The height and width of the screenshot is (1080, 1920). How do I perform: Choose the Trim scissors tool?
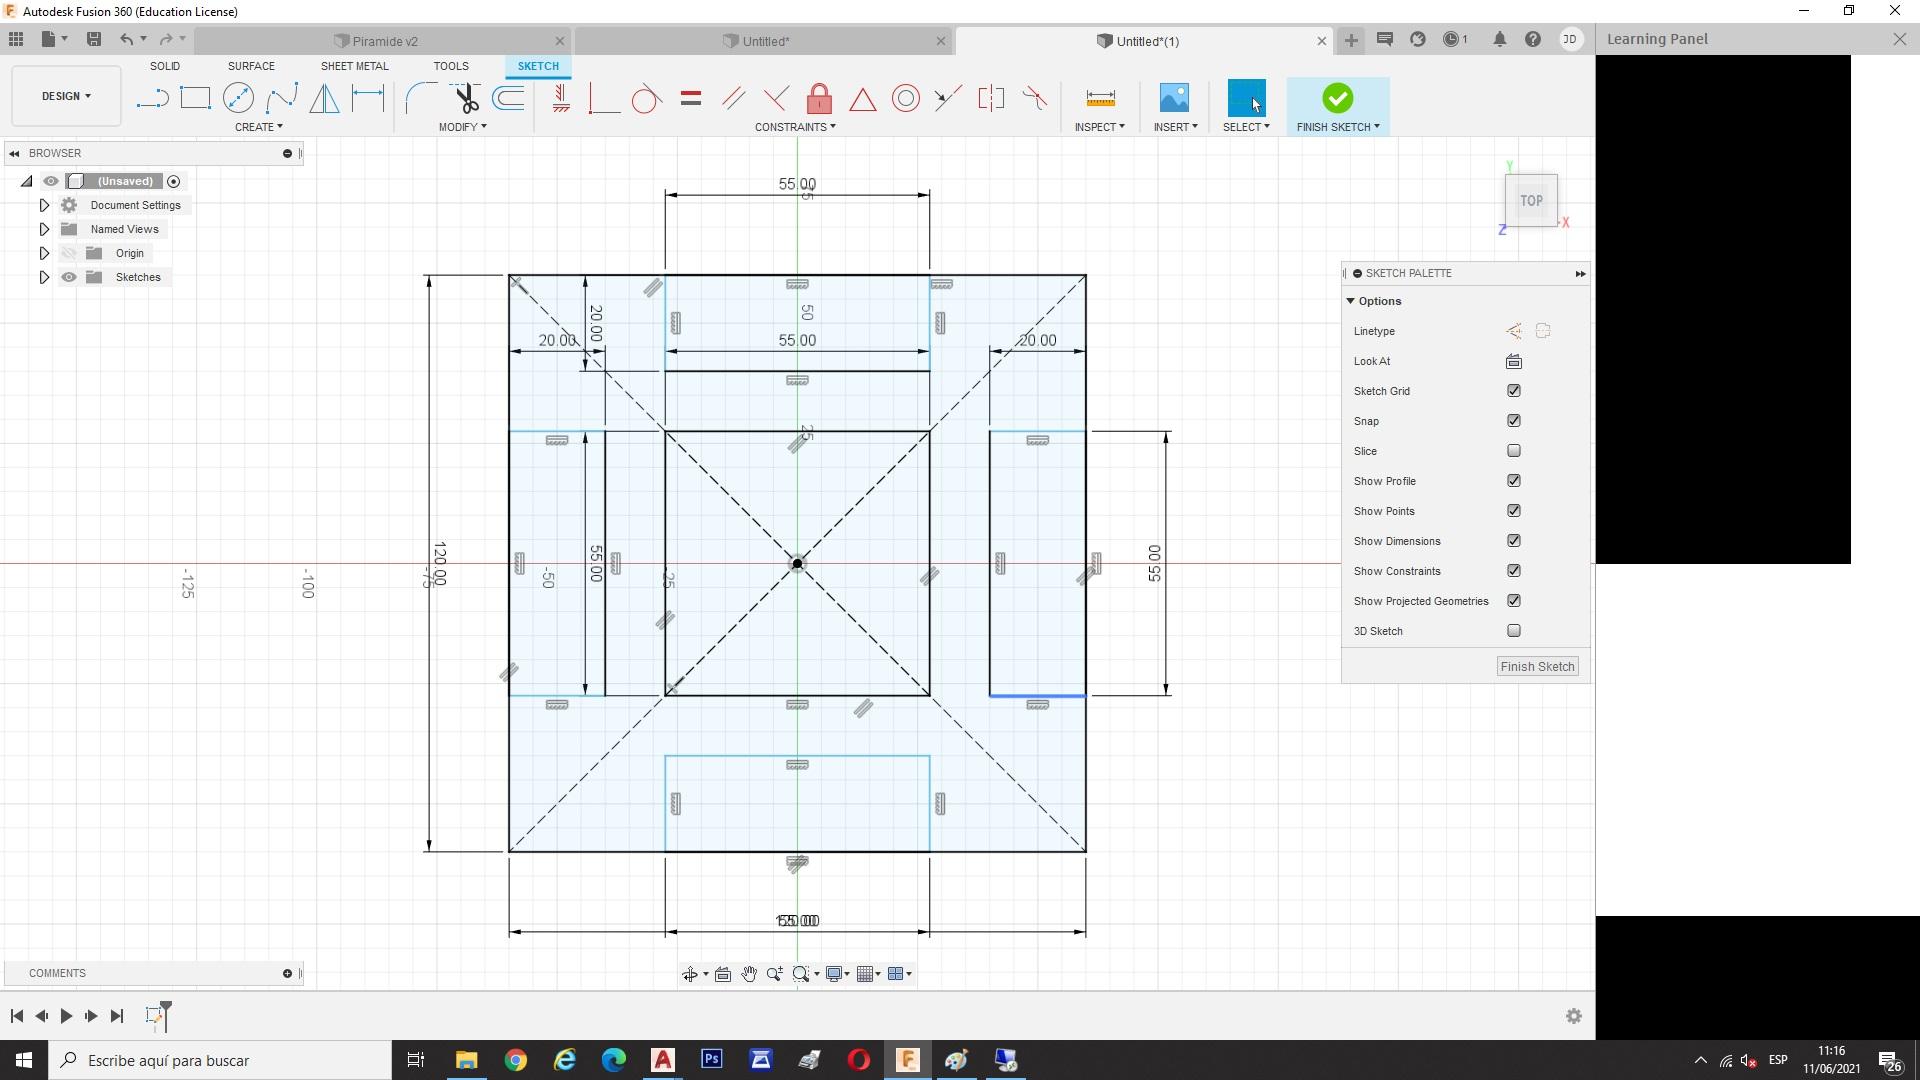466,98
